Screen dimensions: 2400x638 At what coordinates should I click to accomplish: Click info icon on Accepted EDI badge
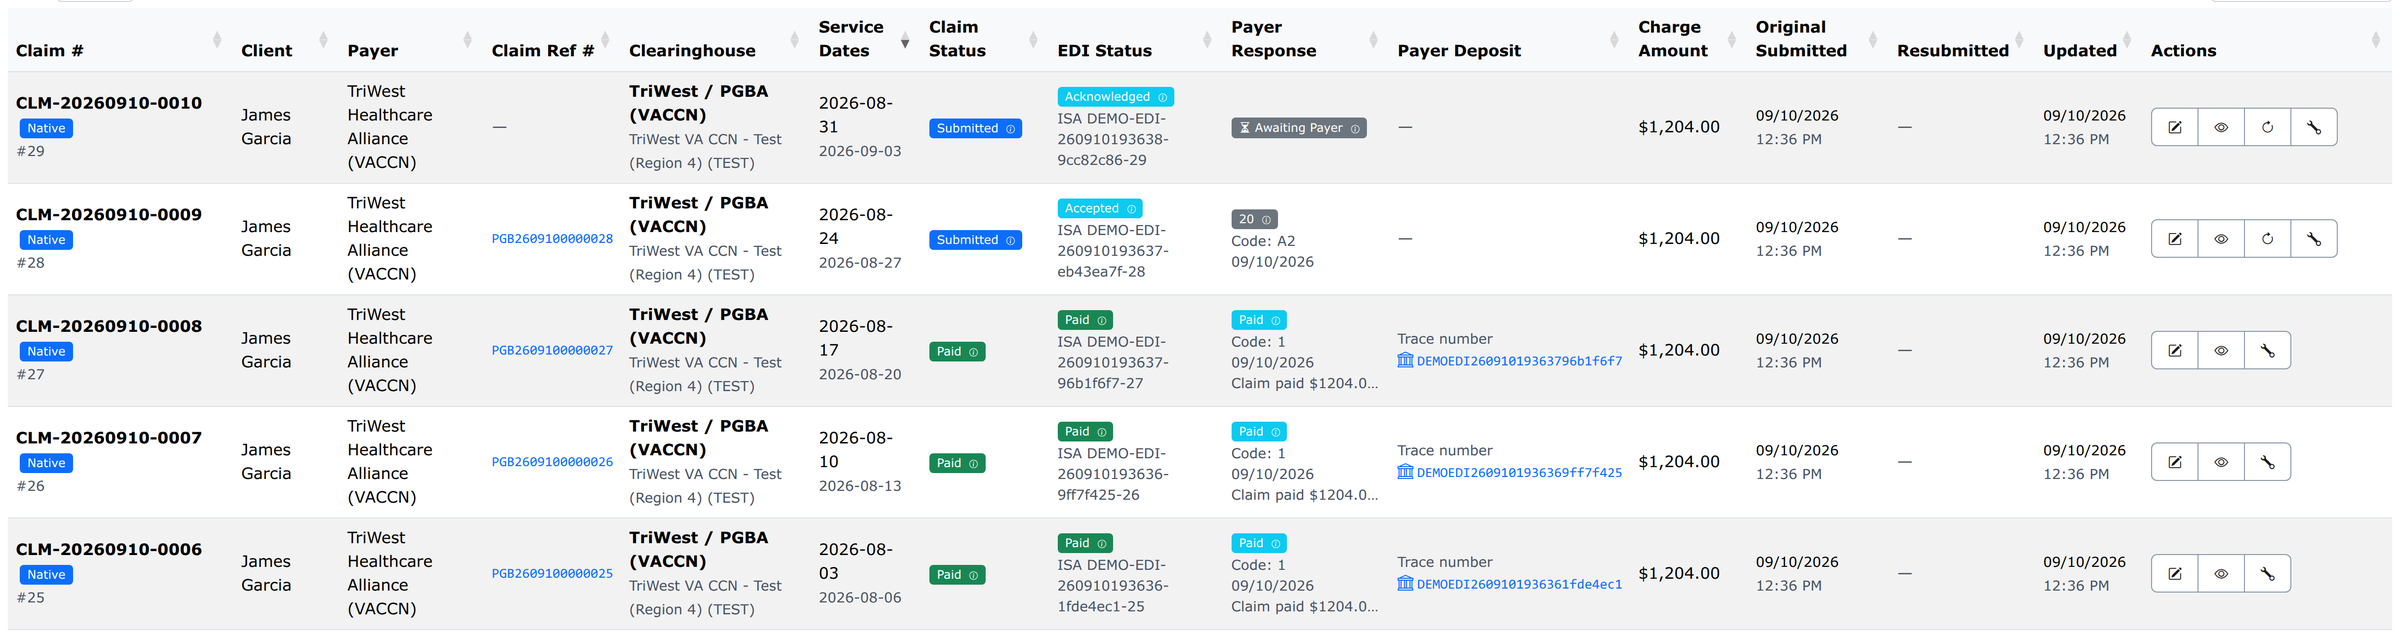click(x=1131, y=209)
